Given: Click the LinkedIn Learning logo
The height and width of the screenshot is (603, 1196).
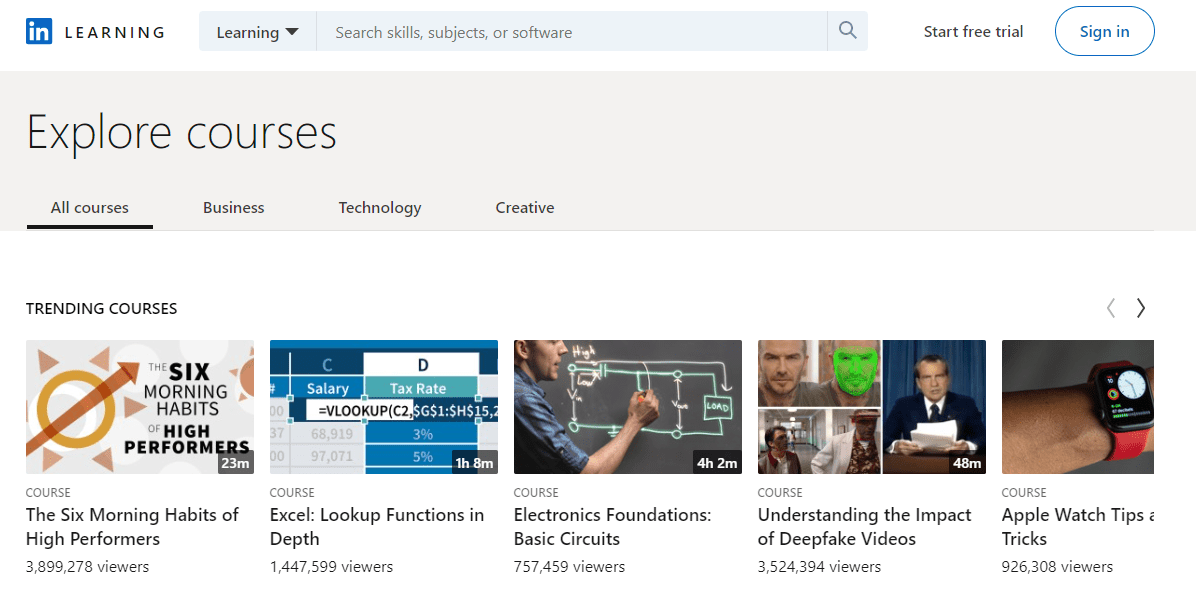Looking at the screenshot, I should (x=95, y=32).
